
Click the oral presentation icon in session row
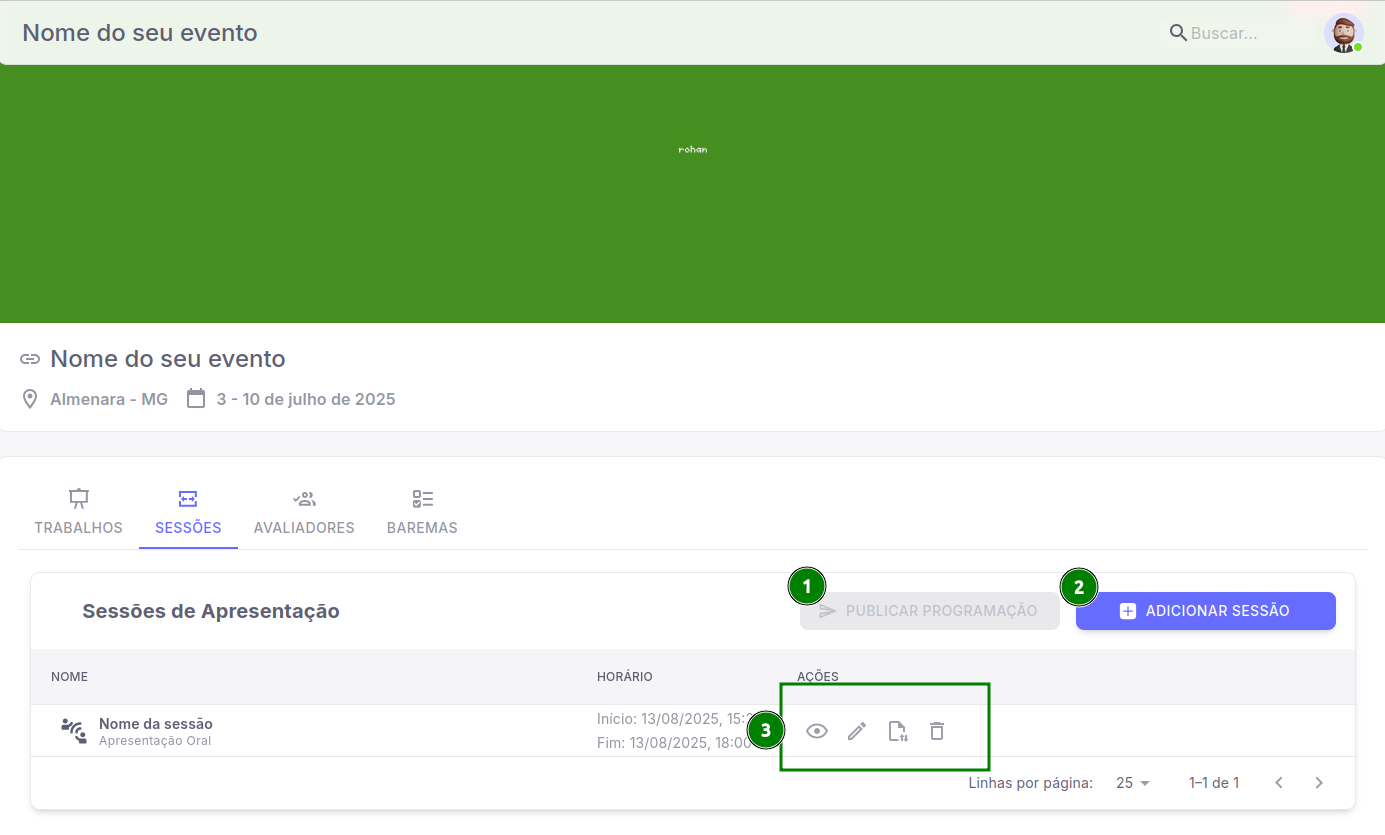click(x=73, y=731)
